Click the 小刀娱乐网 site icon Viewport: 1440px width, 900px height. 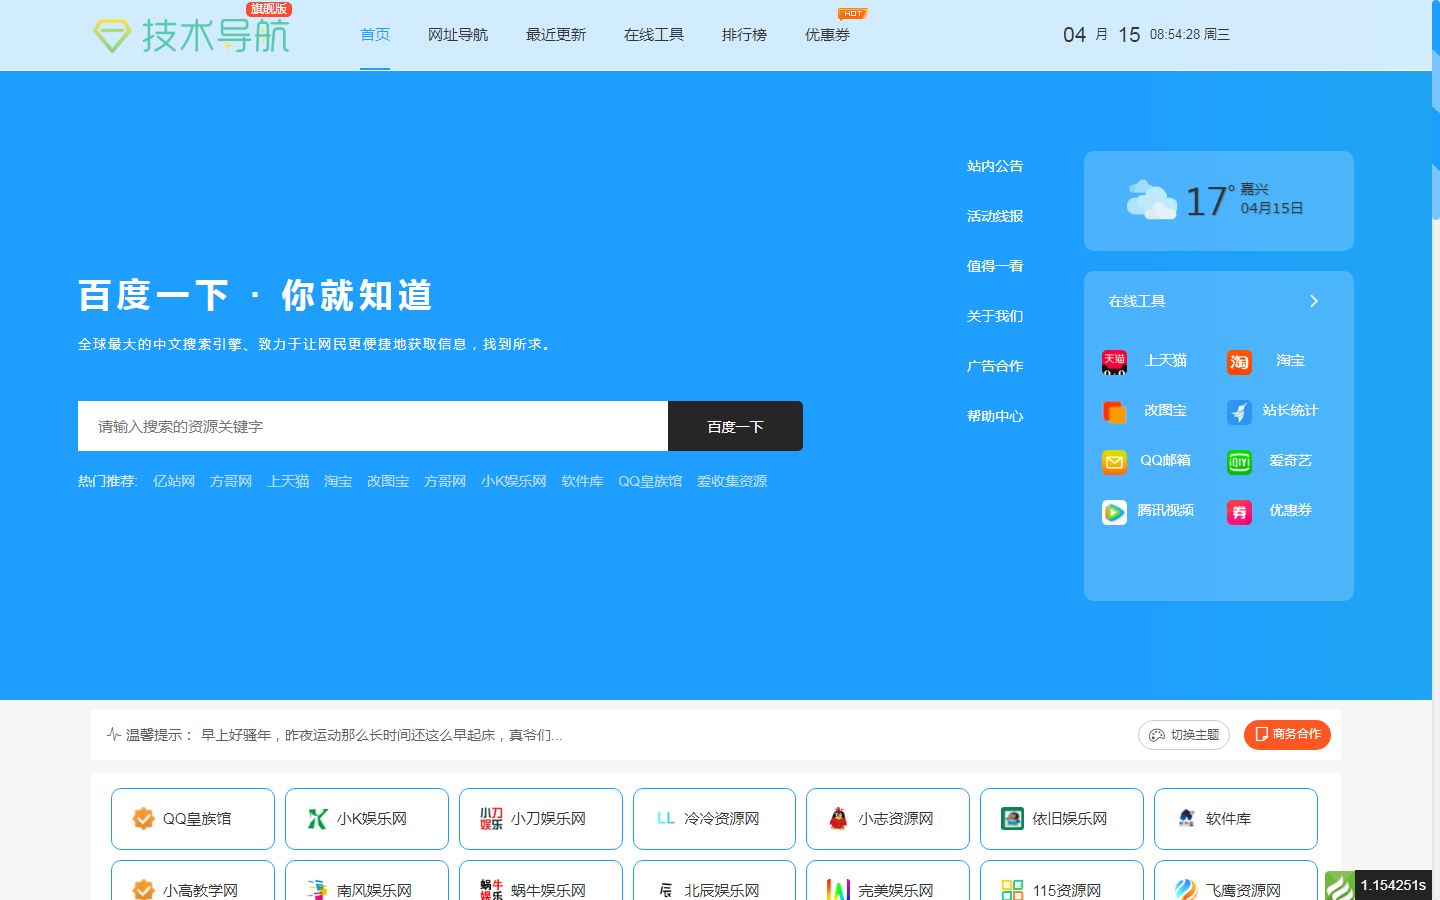(491, 819)
